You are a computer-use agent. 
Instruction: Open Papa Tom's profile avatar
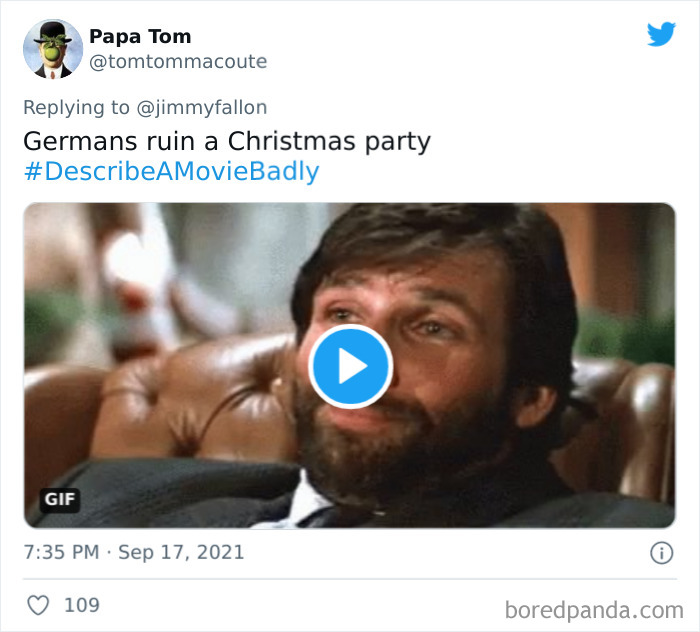coord(52,49)
